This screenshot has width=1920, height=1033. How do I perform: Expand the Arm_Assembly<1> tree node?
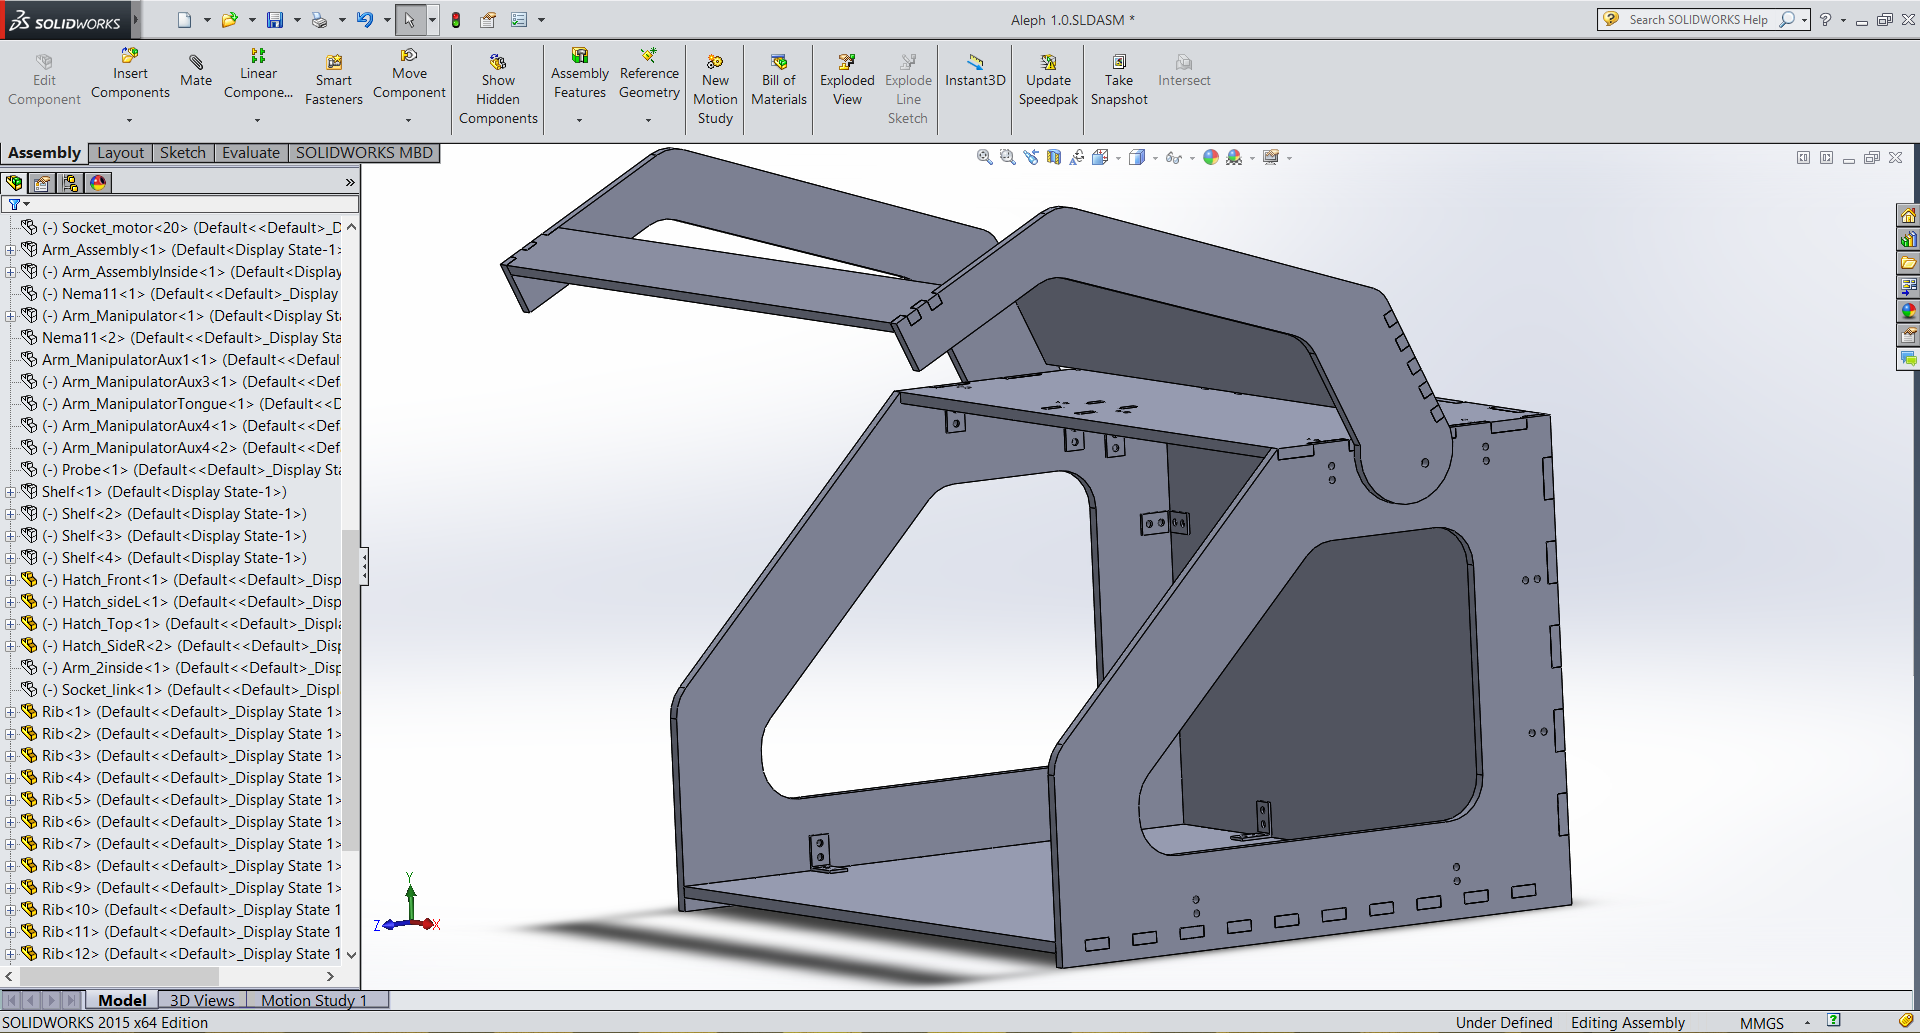[10, 250]
